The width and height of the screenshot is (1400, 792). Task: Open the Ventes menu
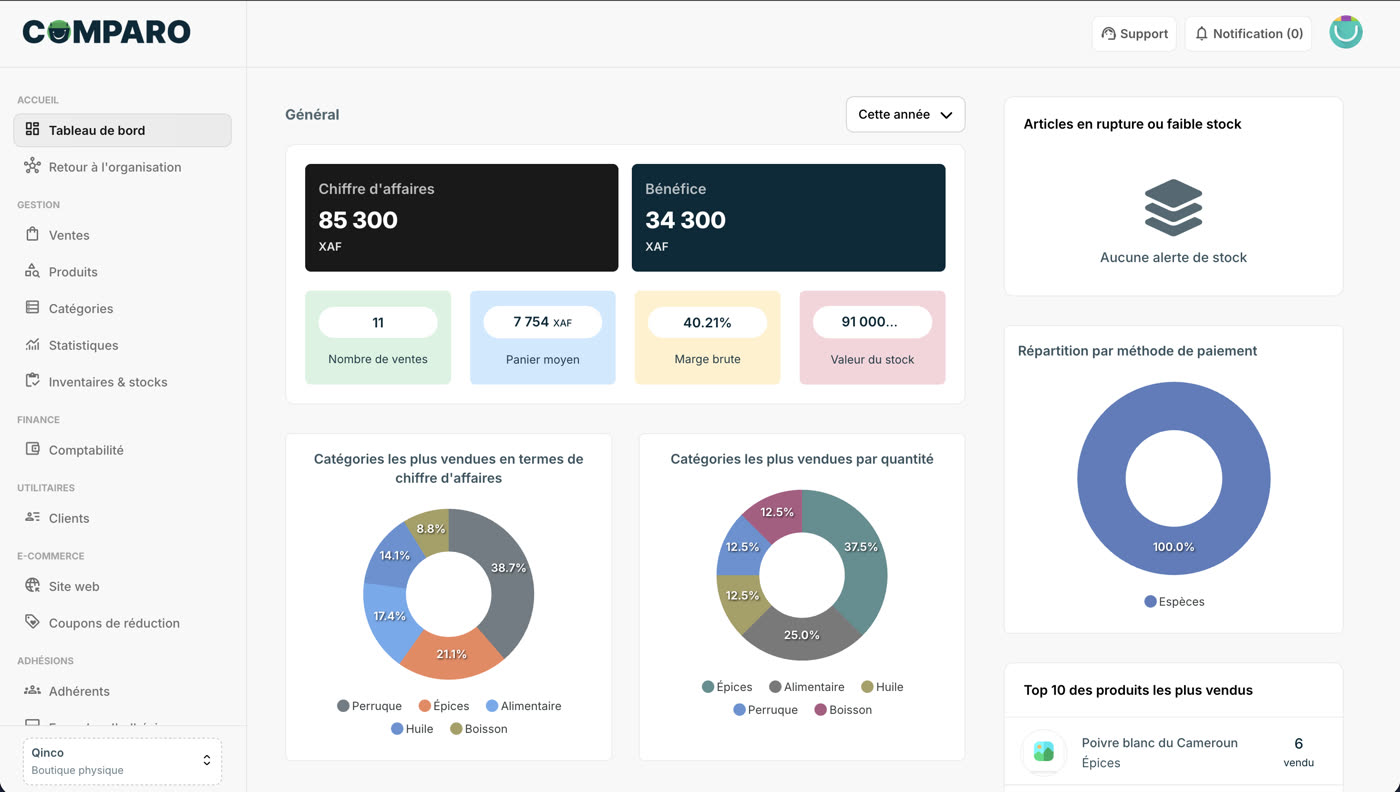[69, 235]
